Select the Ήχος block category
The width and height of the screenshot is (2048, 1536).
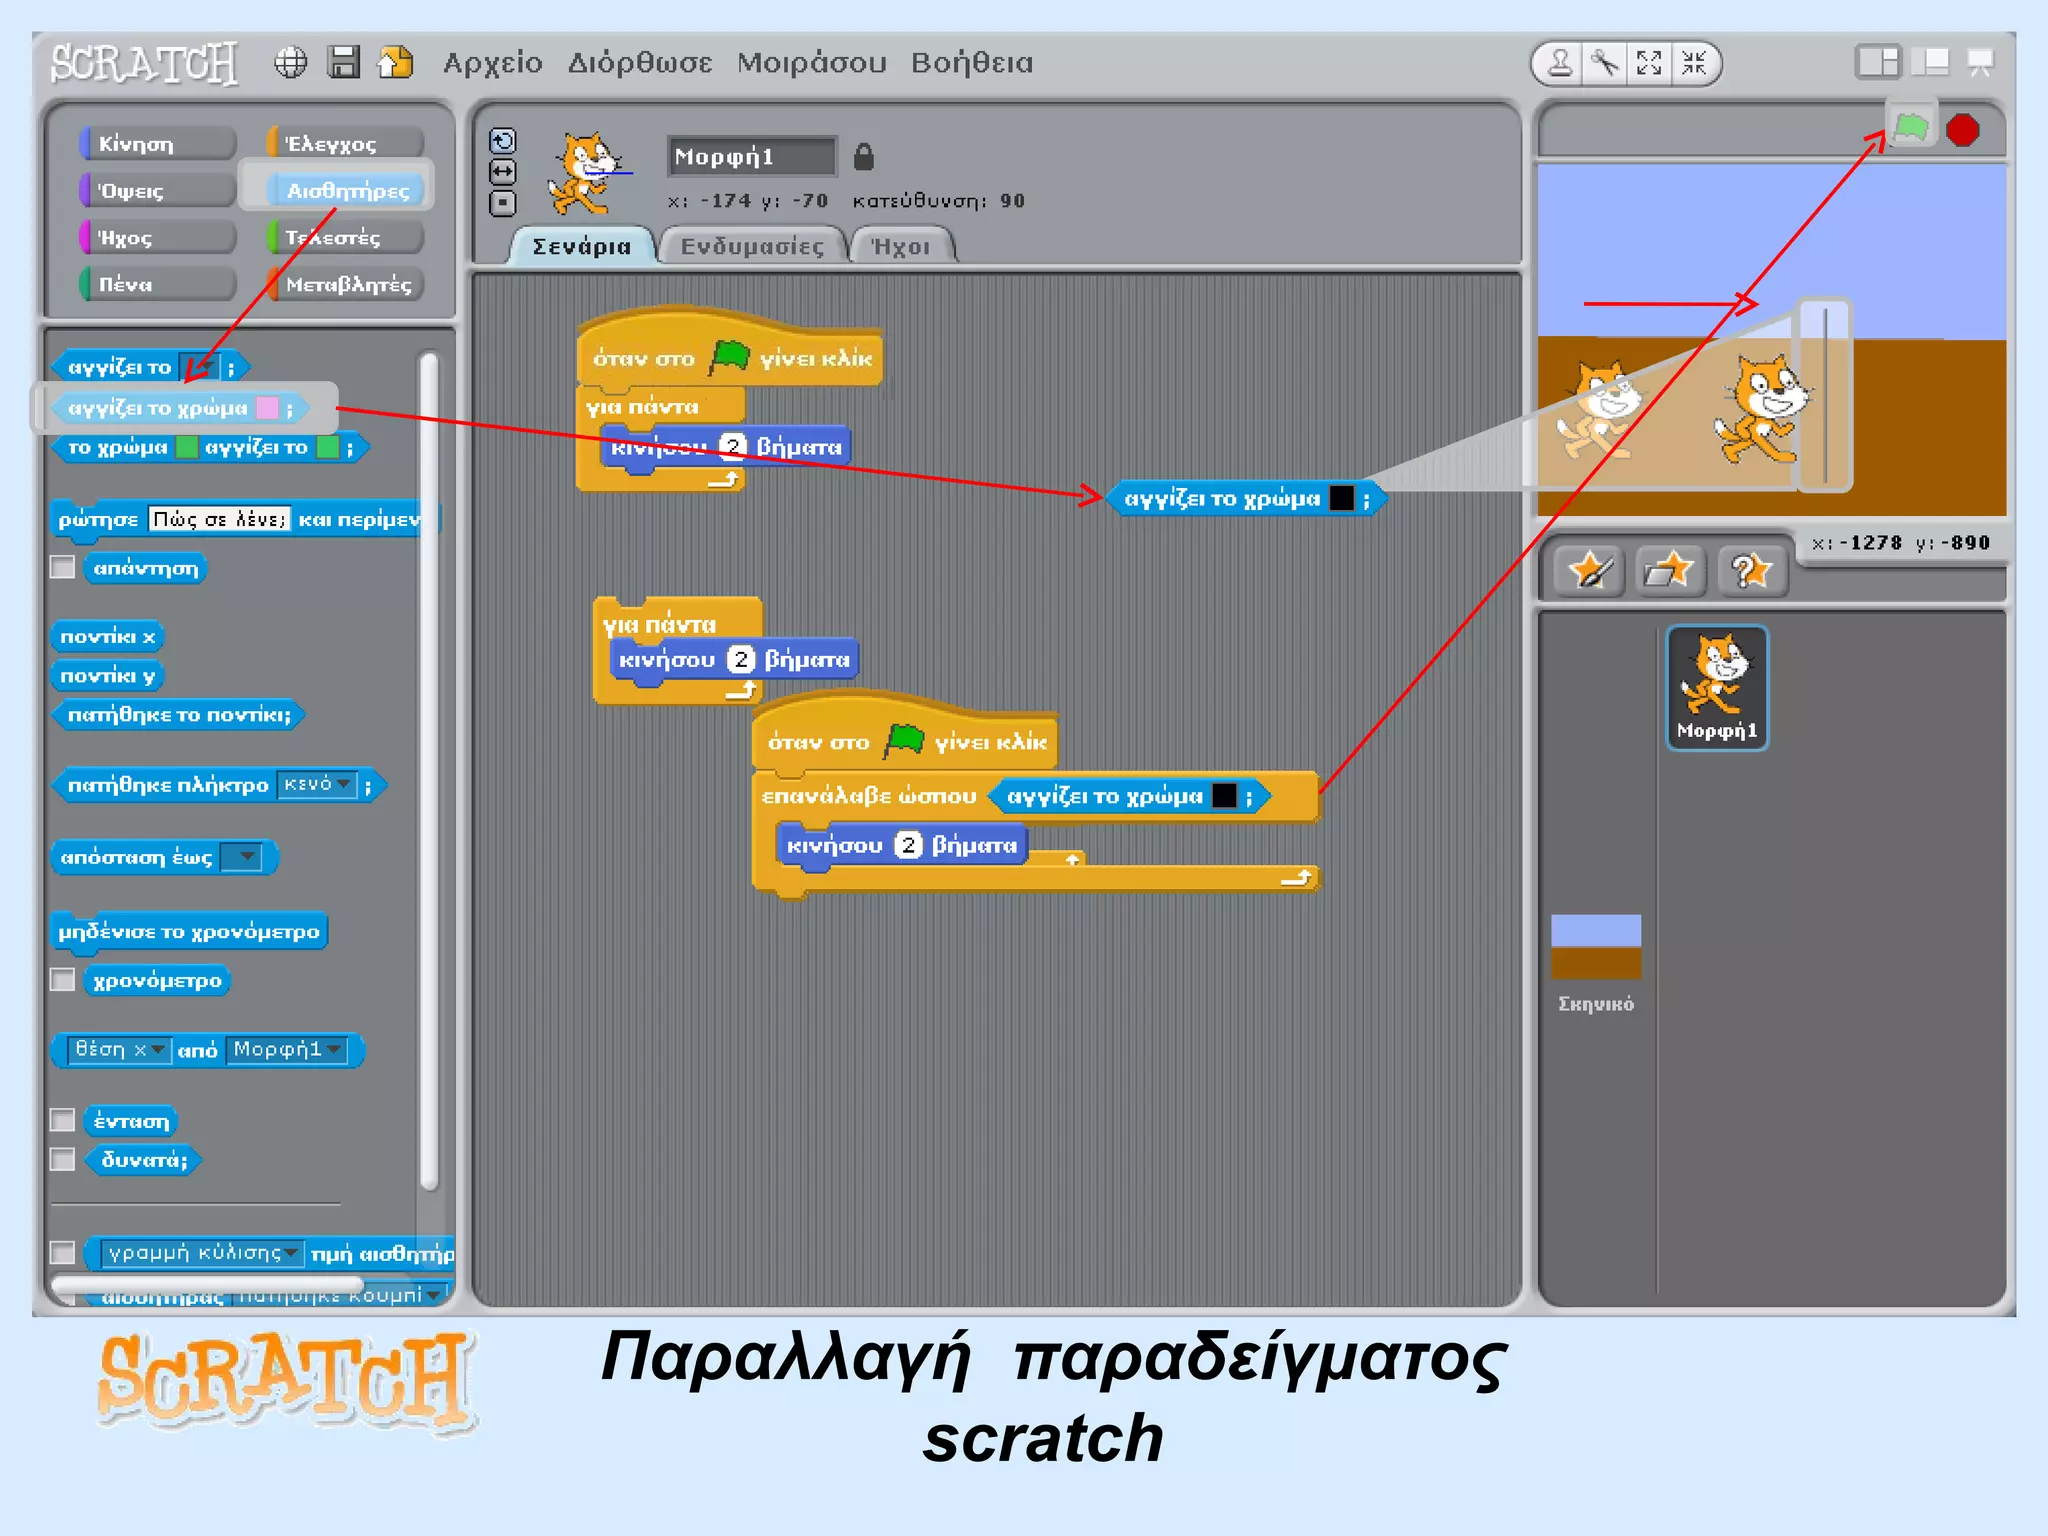click(x=158, y=237)
